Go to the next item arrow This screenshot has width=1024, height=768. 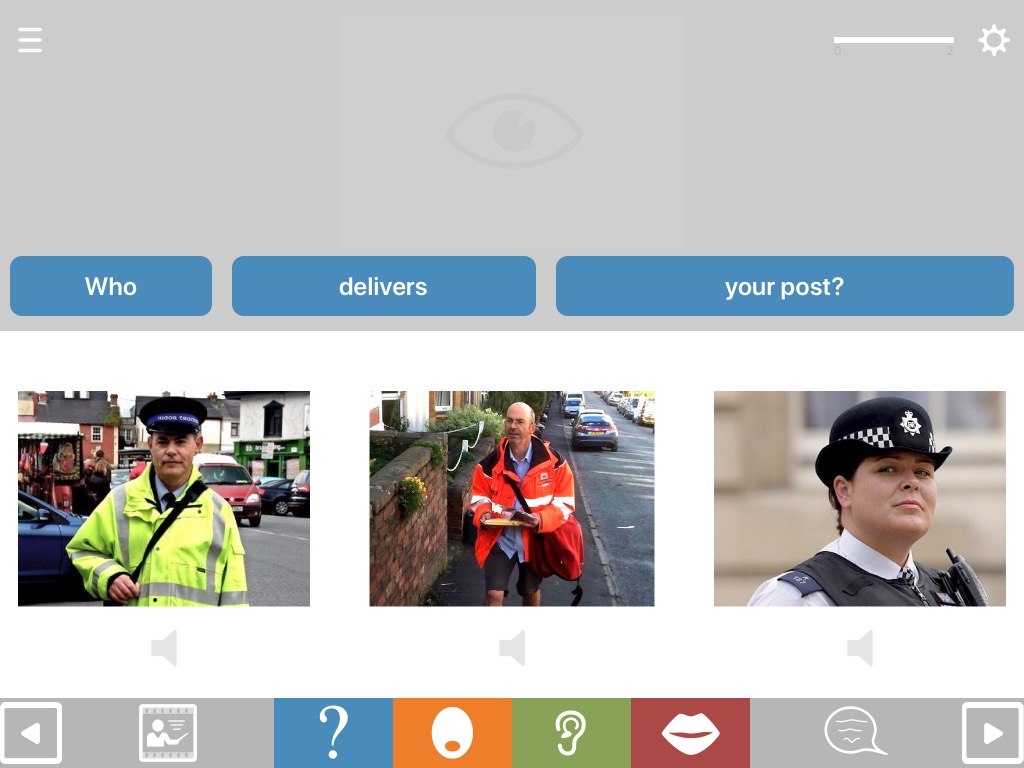pyautogui.click(x=993, y=733)
